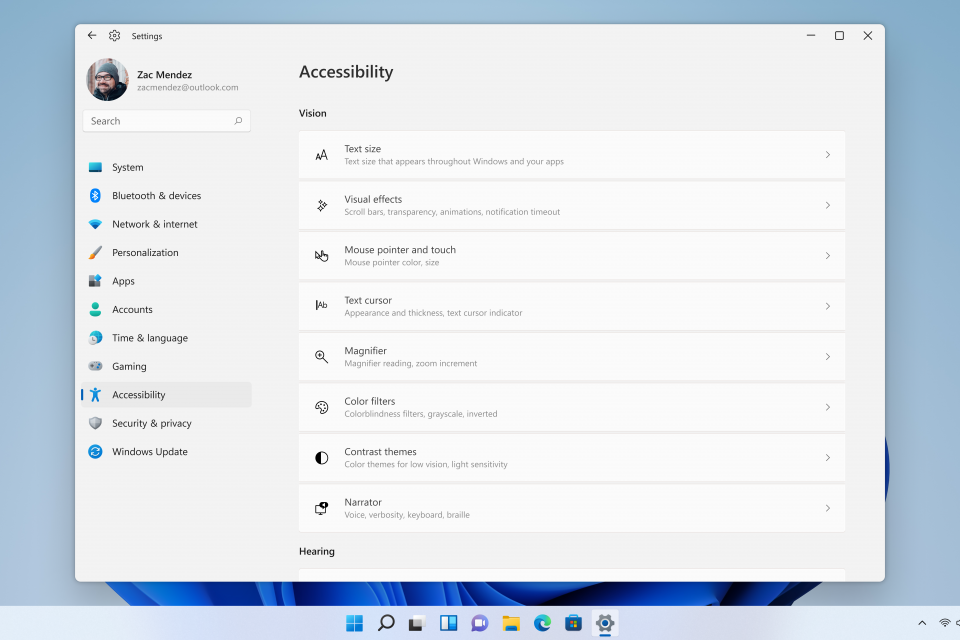This screenshot has width=960, height=640.
Task: Click the Bluetooth & devices icon
Action: (95, 196)
